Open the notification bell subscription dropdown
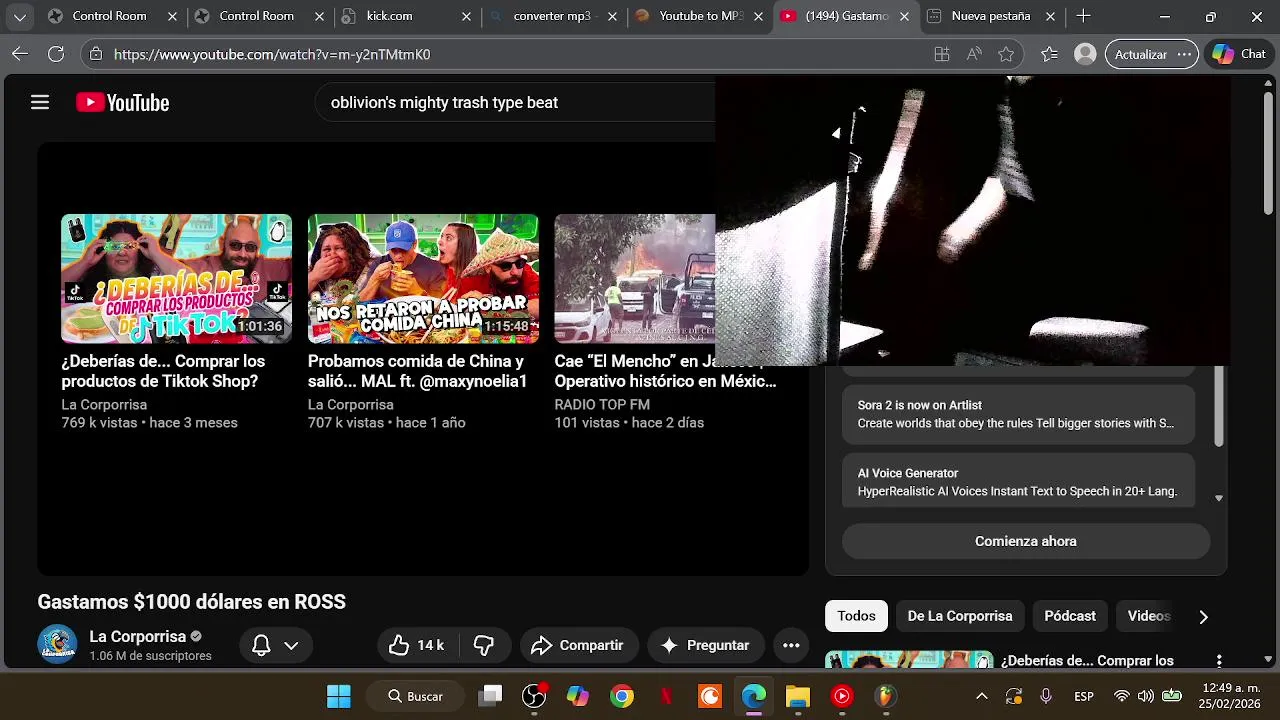Image resolution: width=1280 pixels, height=720 pixels. [x=275, y=645]
